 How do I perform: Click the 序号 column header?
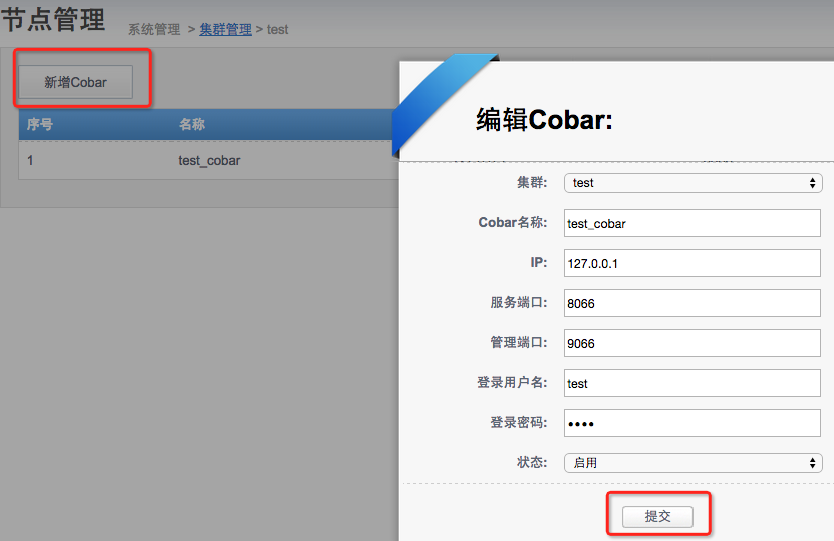click(40, 124)
